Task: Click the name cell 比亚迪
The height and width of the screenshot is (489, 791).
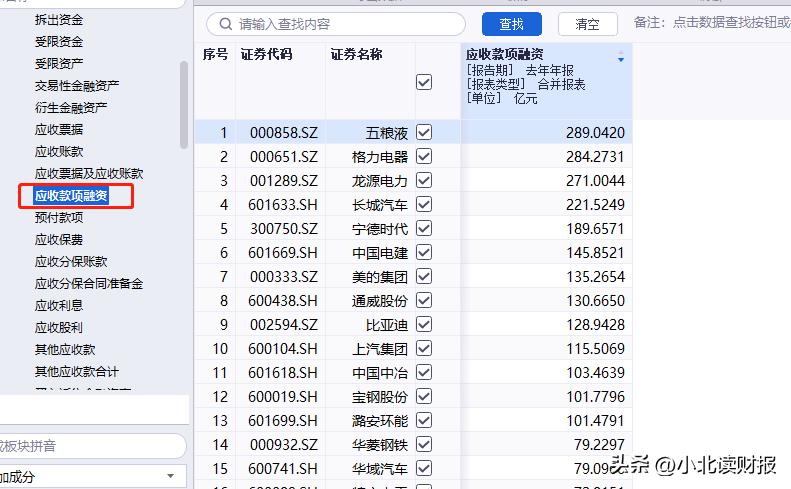Action: coord(386,325)
